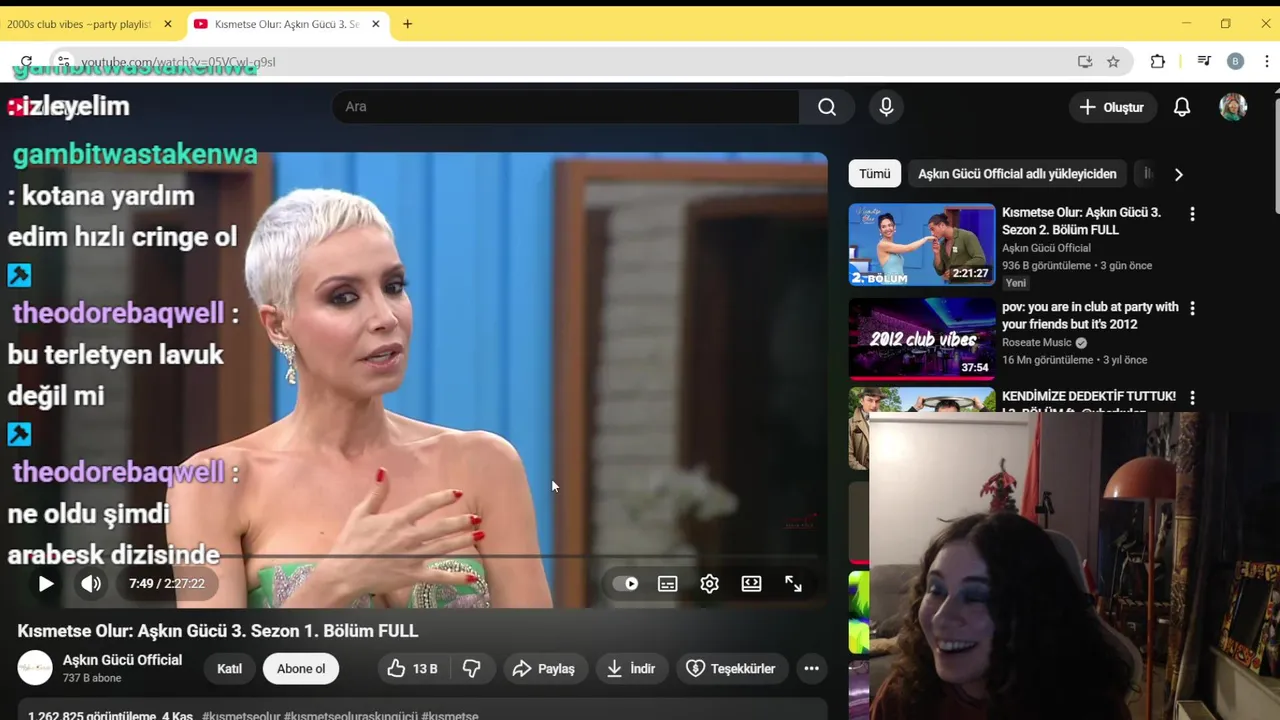
Task: Open the Sezon 2. Bölüm FULL thumbnail
Action: tap(922, 245)
